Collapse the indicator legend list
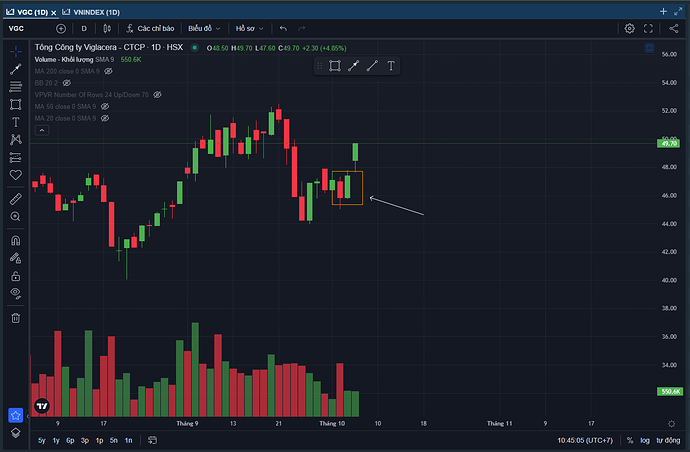Viewport: 690px width, 452px height. pyautogui.click(x=41, y=129)
